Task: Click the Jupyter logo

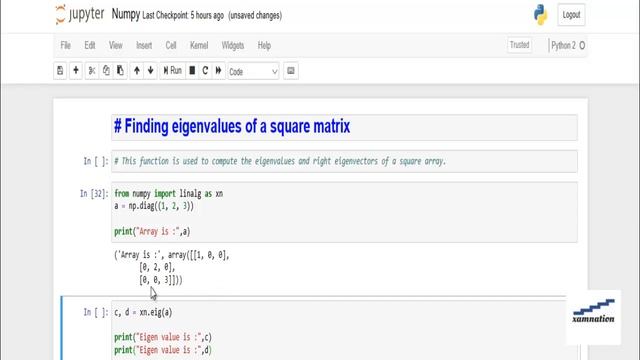Action: [x=80, y=15]
